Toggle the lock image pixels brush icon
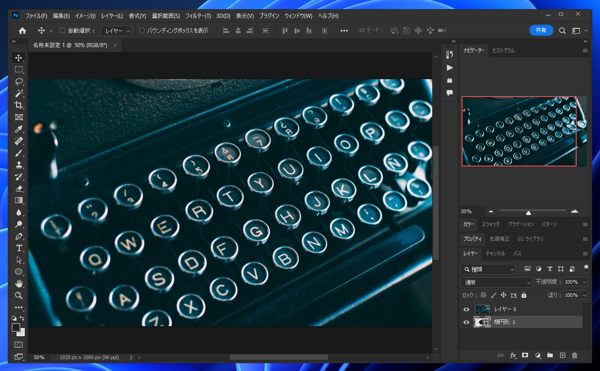This screenshot has width=600, height=371. click(494, 295)
